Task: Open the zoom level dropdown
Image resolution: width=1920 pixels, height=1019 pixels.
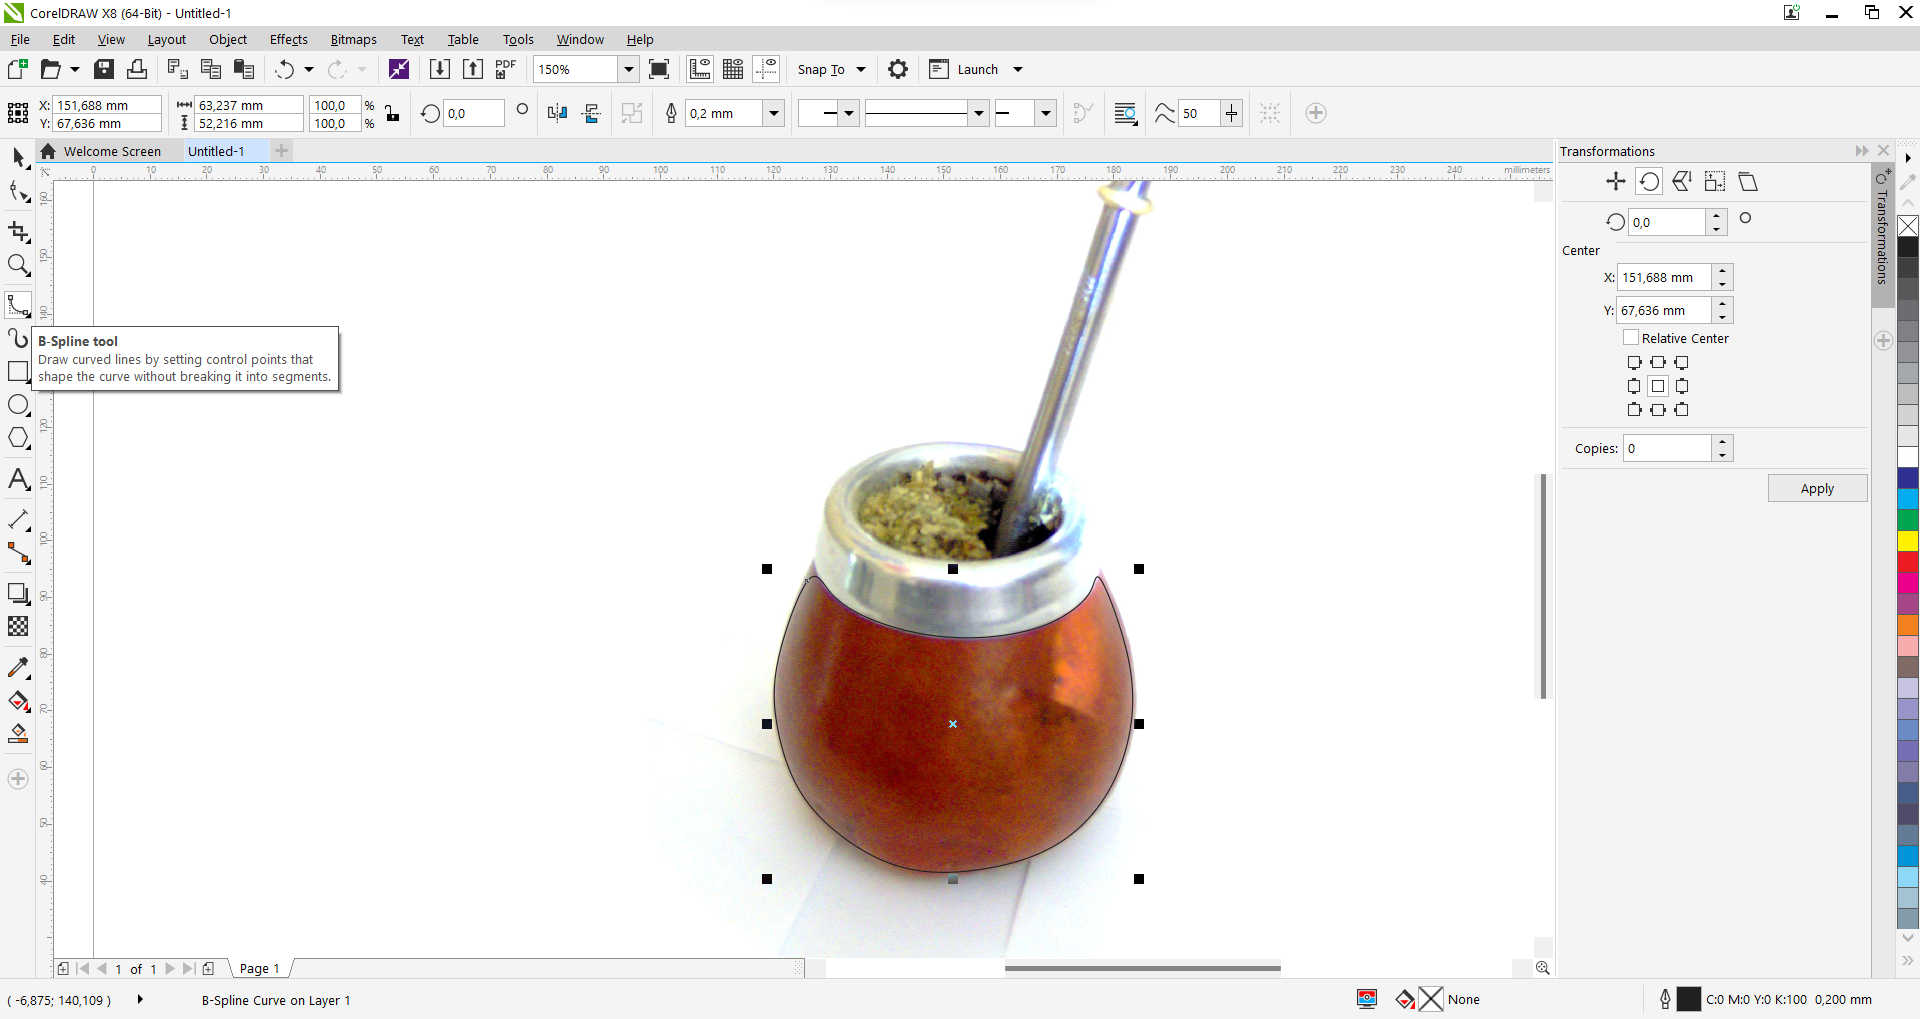Action: [x=628, y=69]
